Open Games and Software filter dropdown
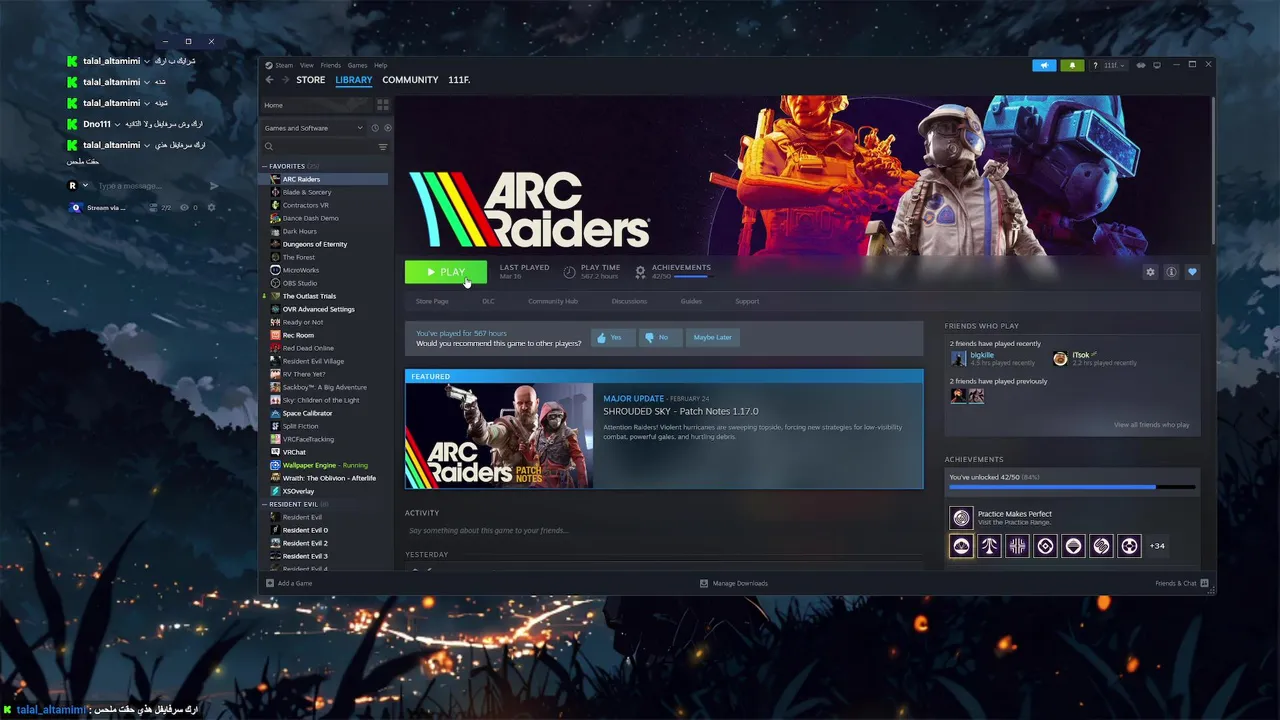 [313, 128]
